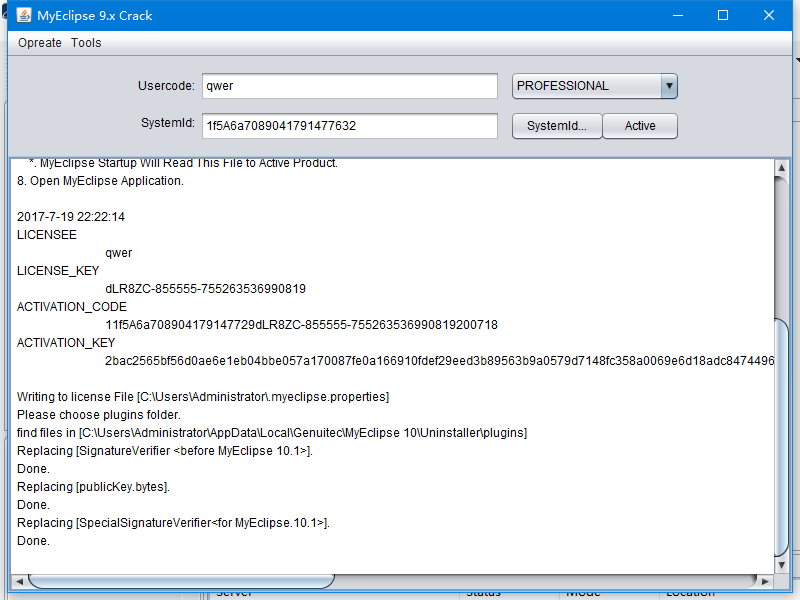Click the vertical scrollbar down arrow
Screen dimensions: 800x600
[781, 565]
